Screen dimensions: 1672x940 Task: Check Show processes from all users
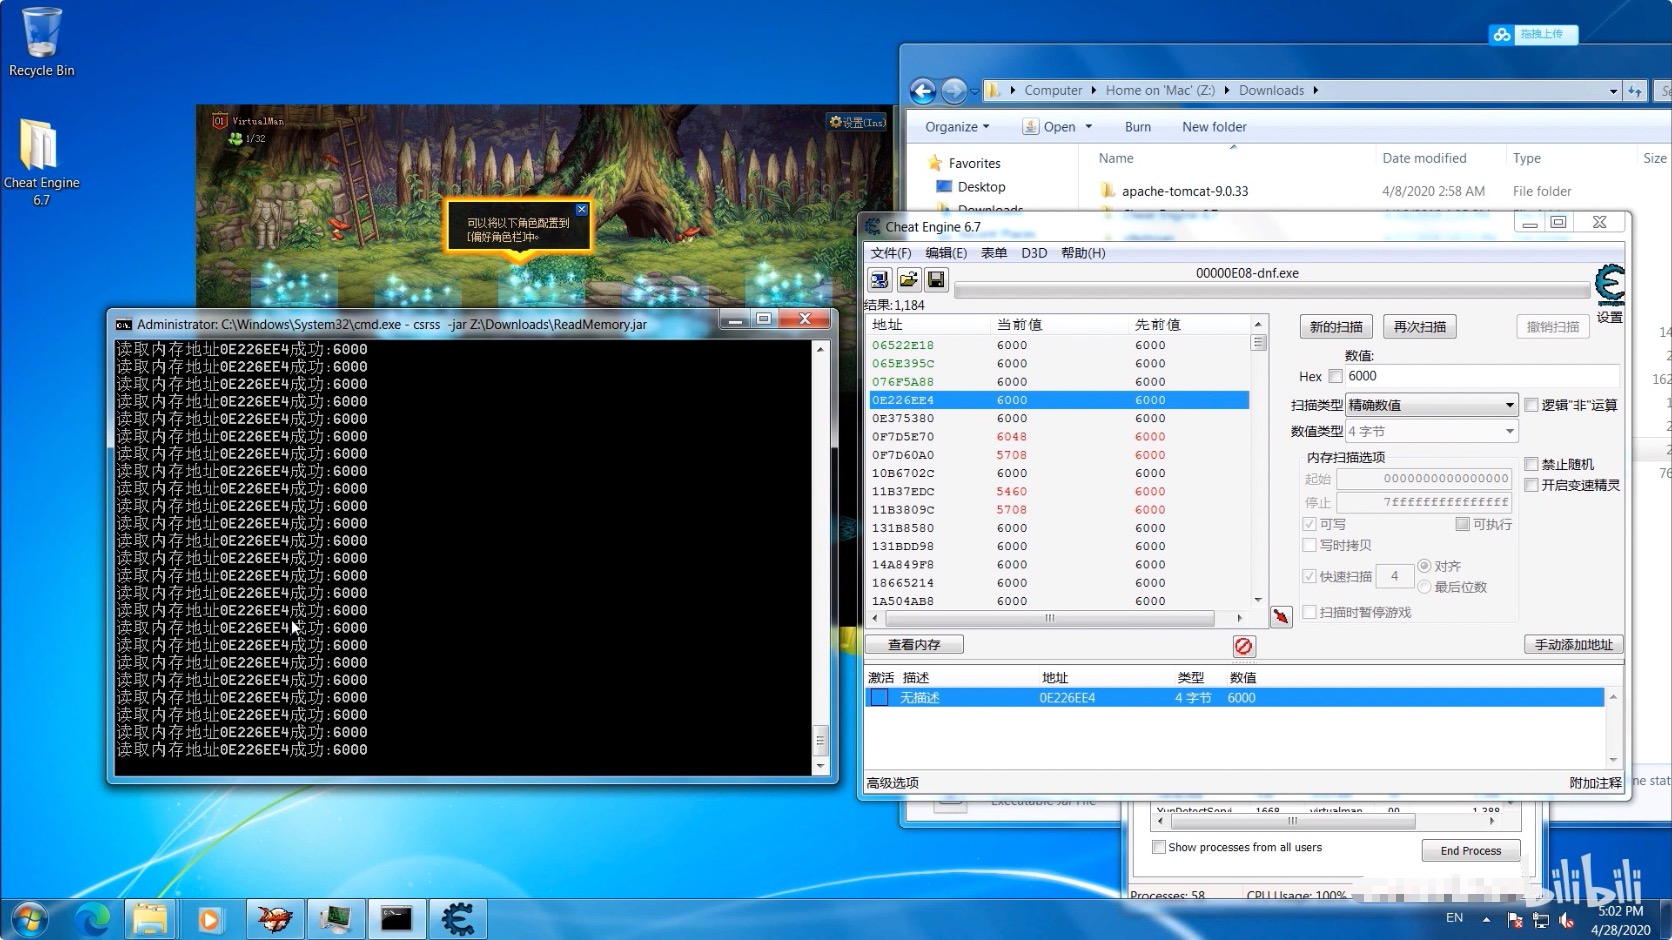pyautogui.click(x=1159, y=847)
